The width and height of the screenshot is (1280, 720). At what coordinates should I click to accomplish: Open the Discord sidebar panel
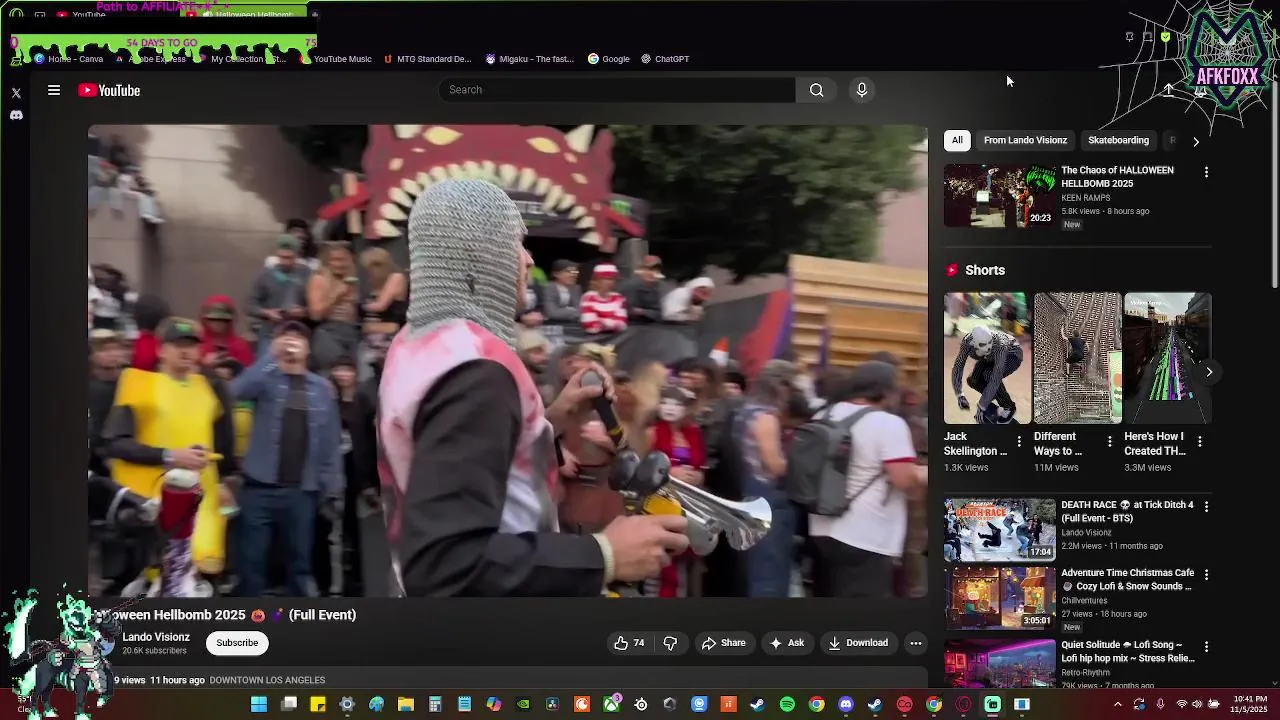[x=16, y=115]
